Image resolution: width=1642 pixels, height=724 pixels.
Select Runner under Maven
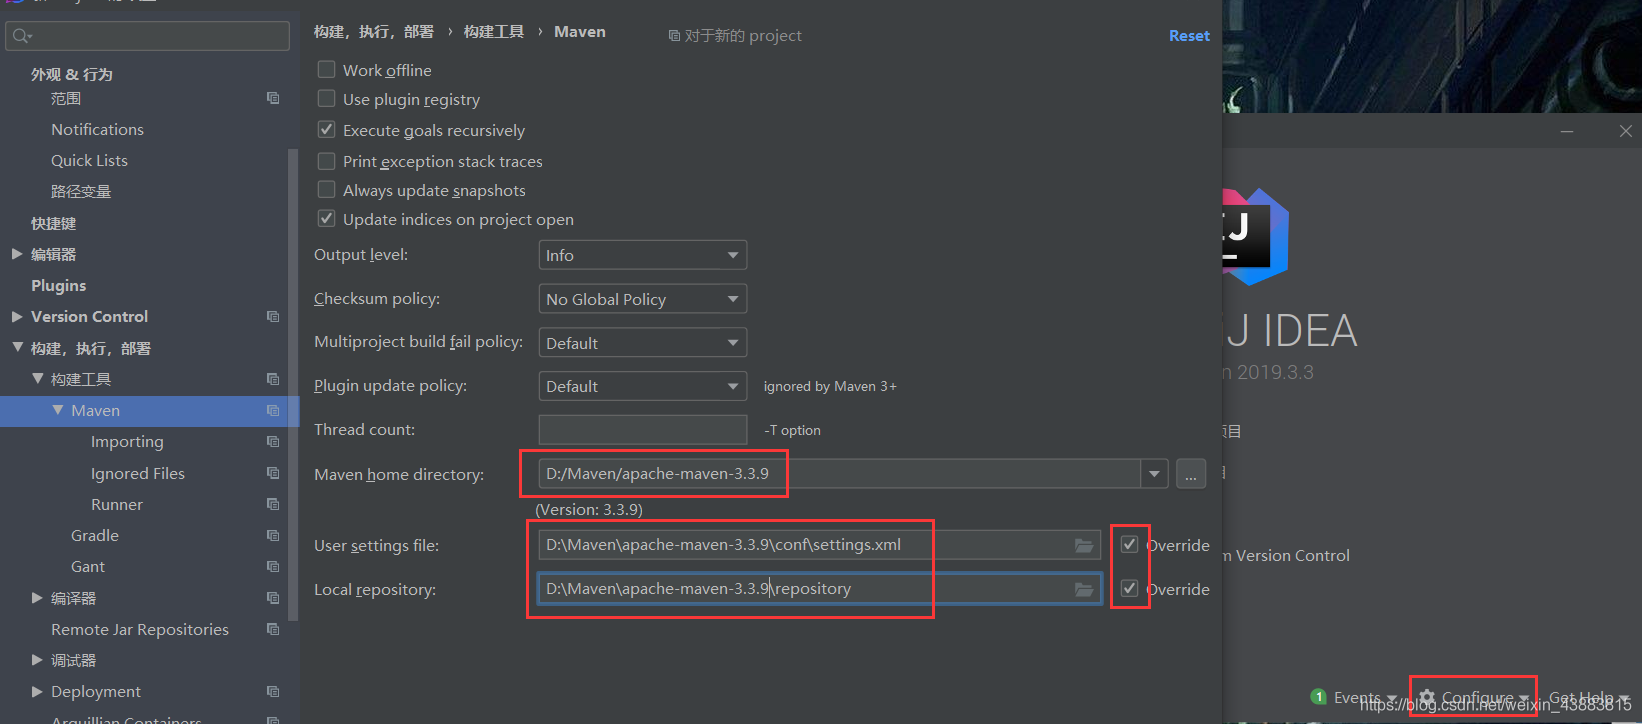116,504
